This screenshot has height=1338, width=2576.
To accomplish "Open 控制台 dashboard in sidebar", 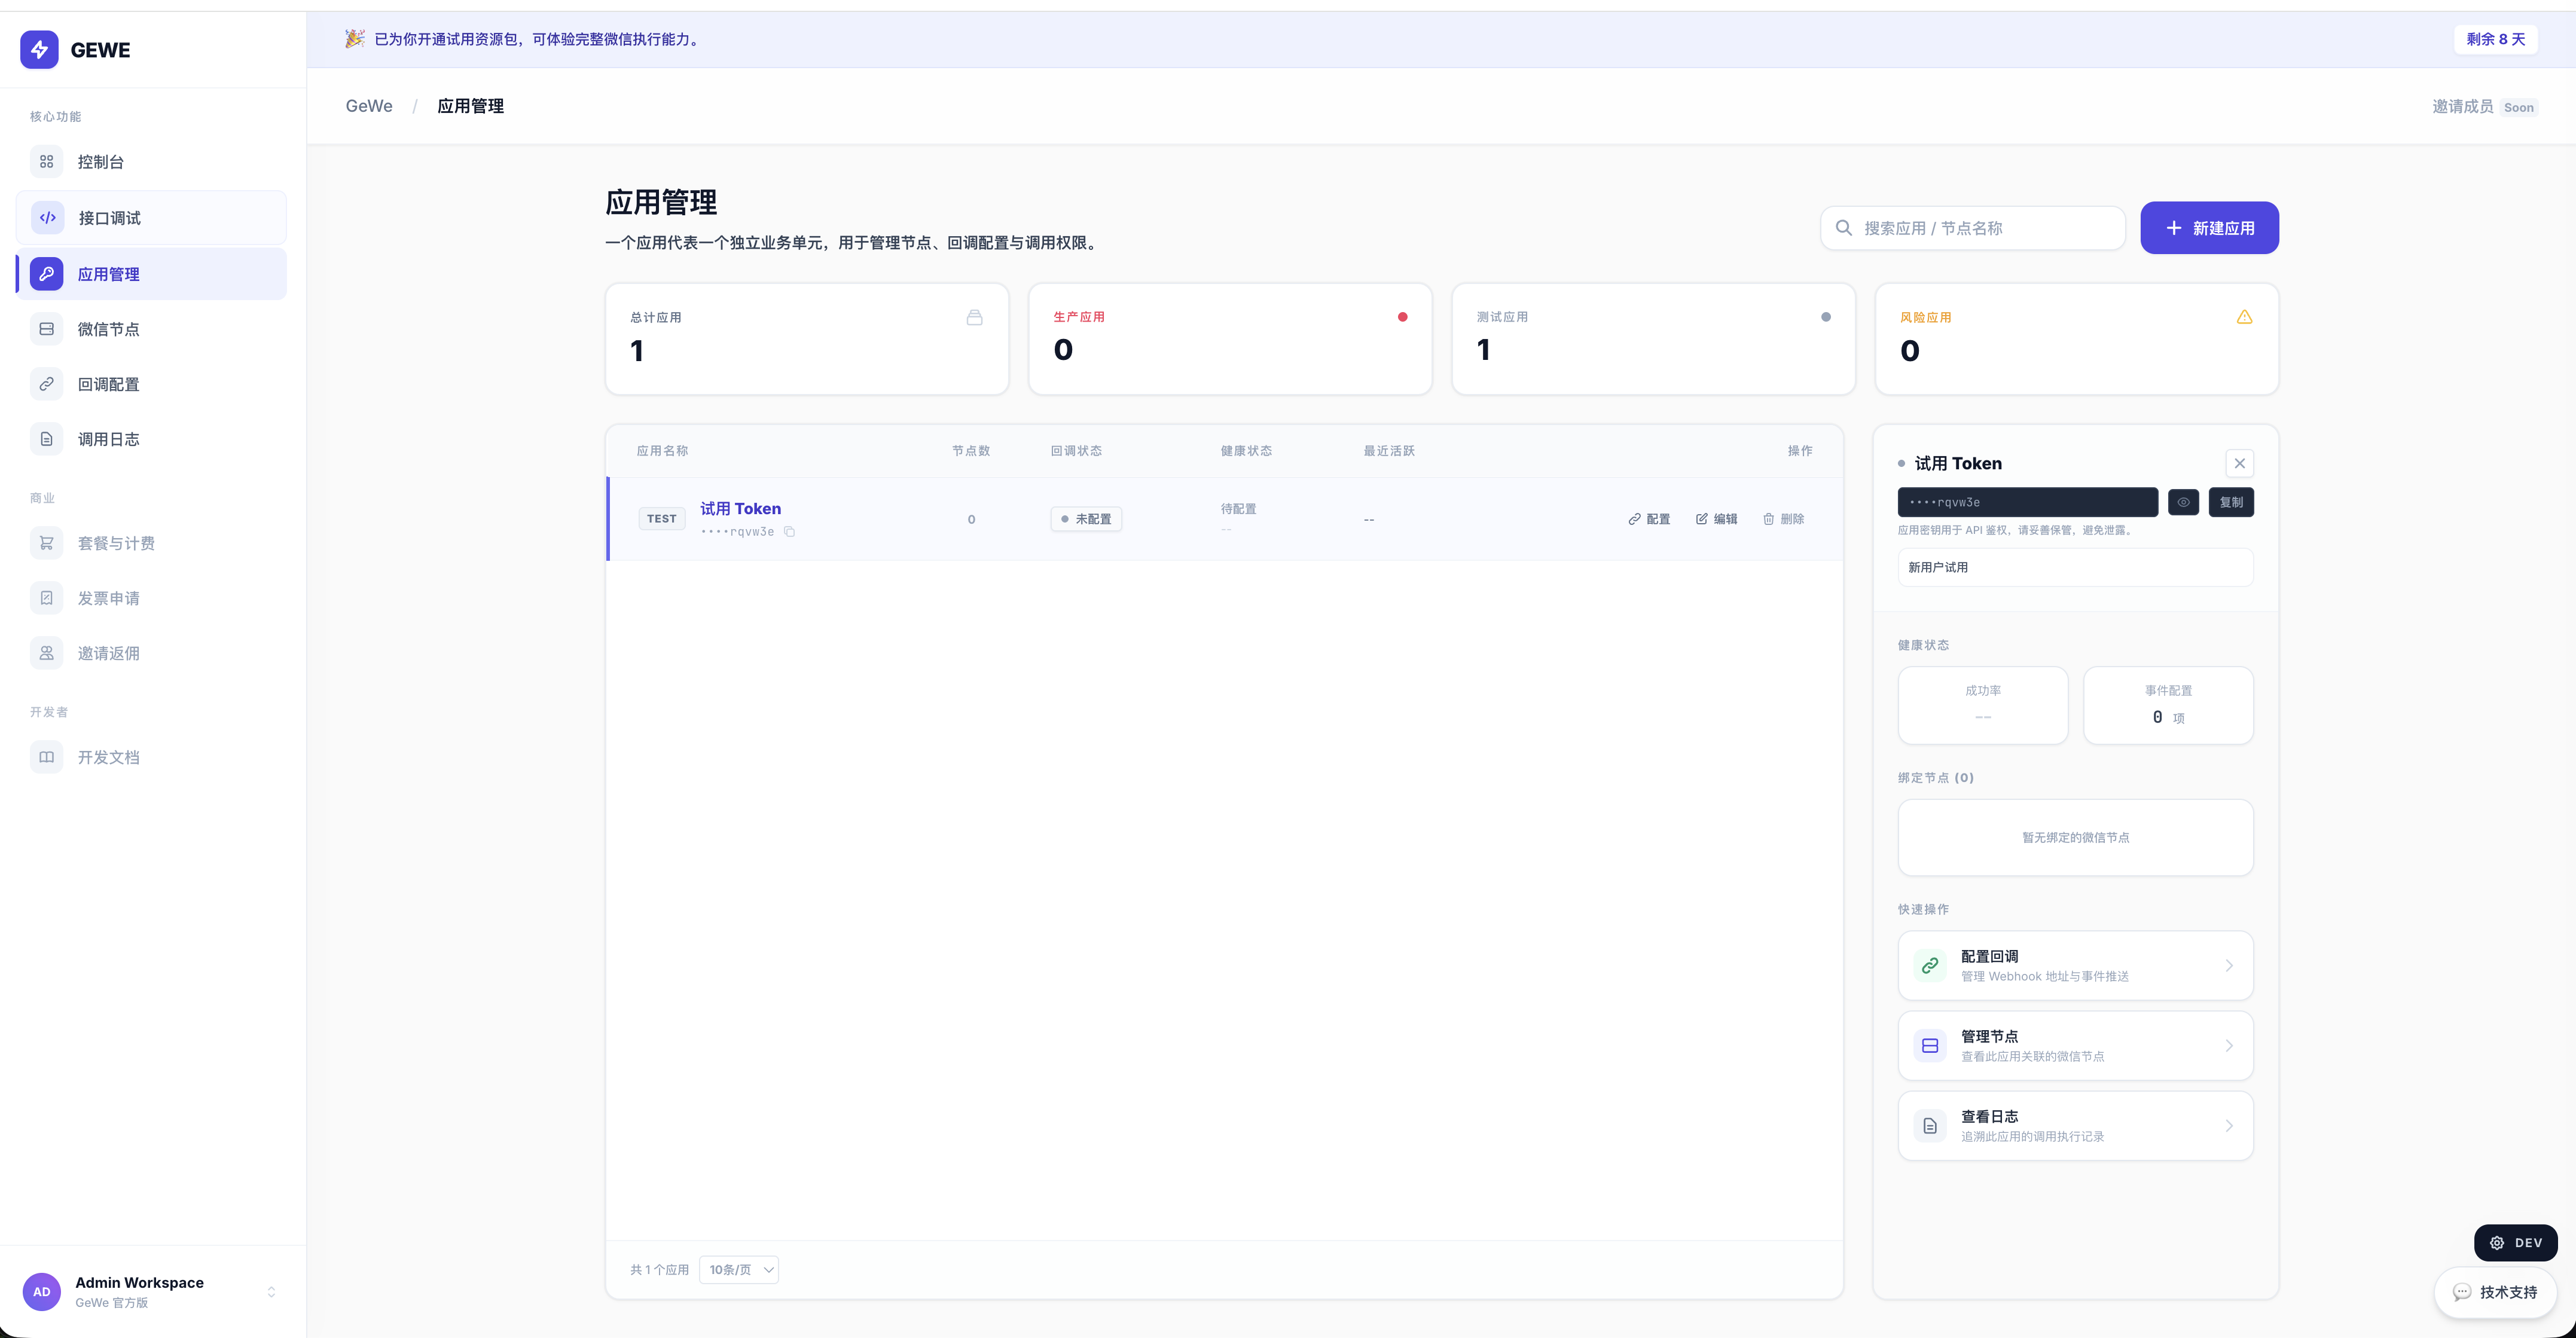I will pyautogui.click(x=151, y=162).
